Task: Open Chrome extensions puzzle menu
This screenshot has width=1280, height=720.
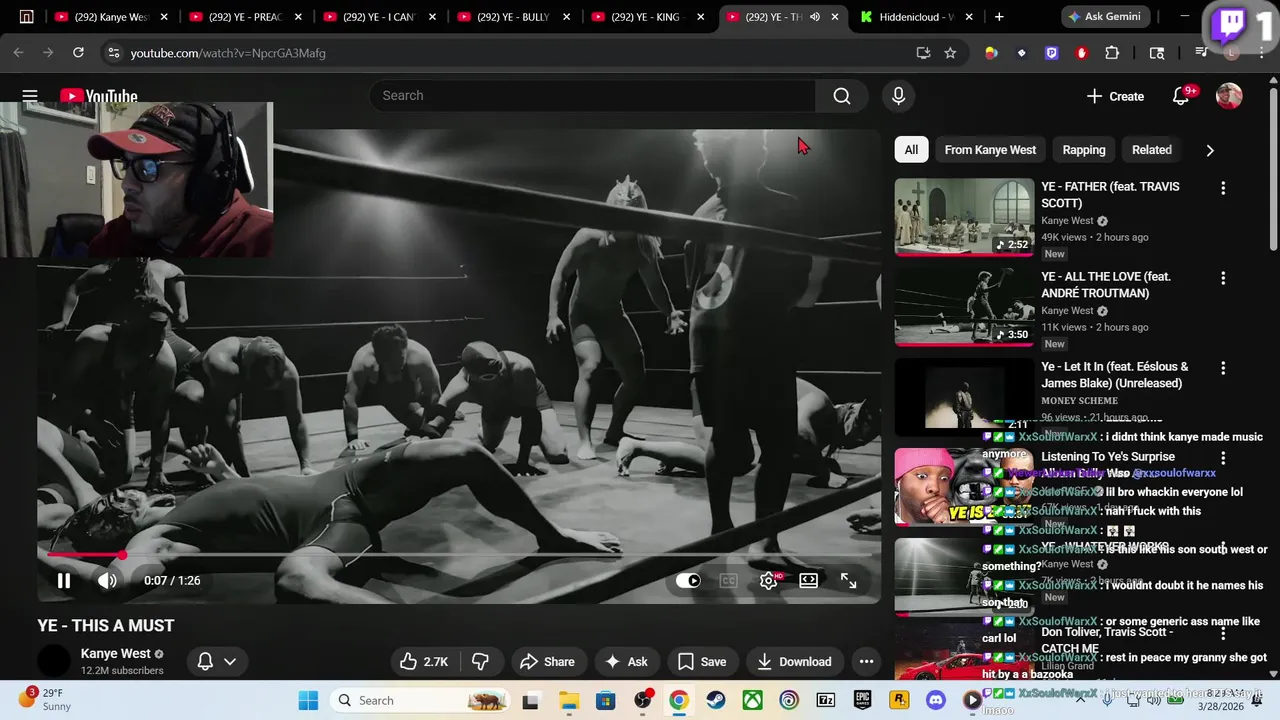Action: coord(1112,53)
